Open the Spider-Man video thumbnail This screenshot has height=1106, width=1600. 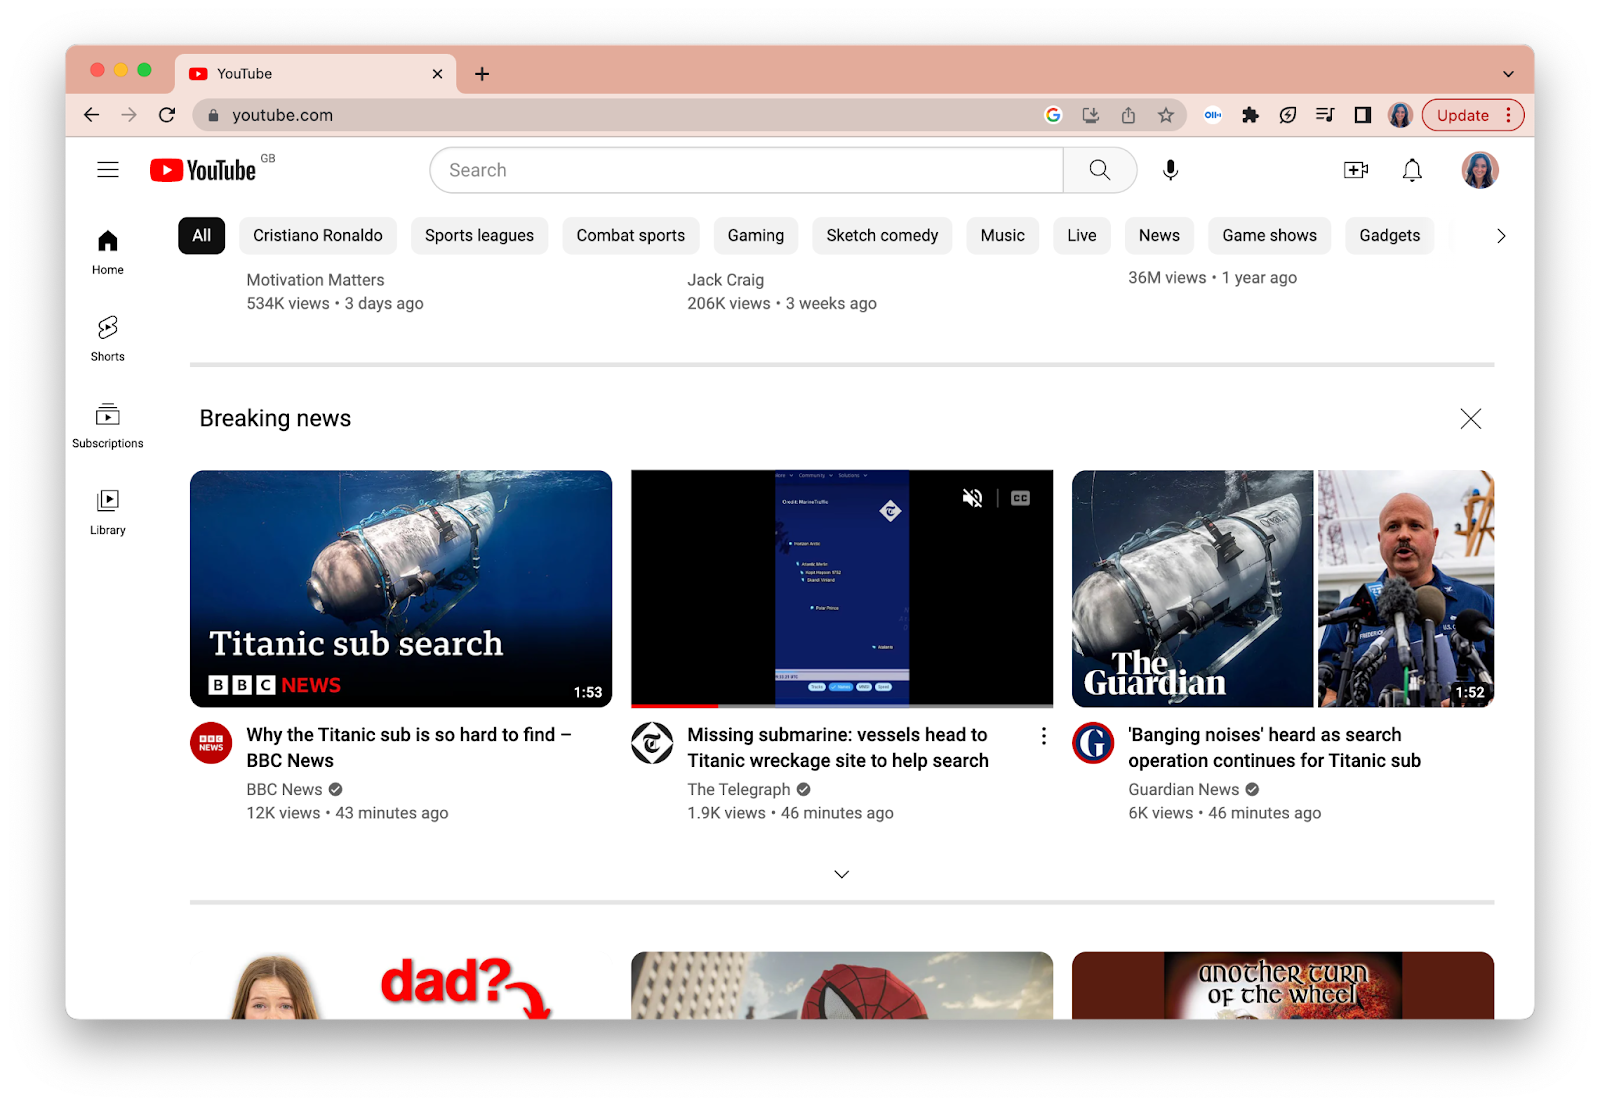pyautogui.click(x=842, y=985)
